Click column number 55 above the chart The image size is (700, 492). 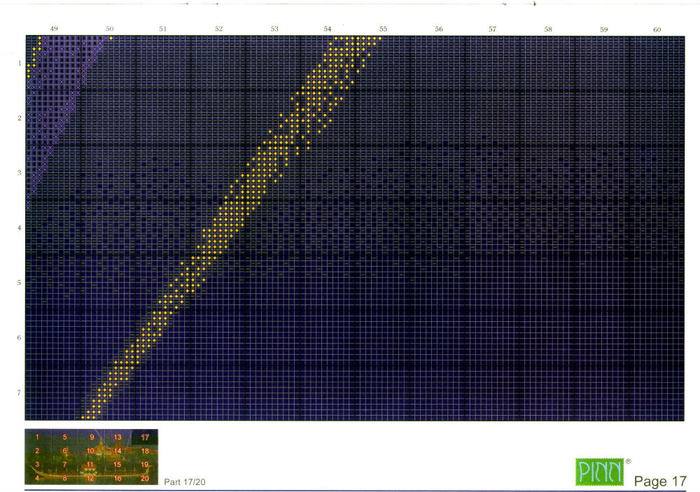click(383, 29)
